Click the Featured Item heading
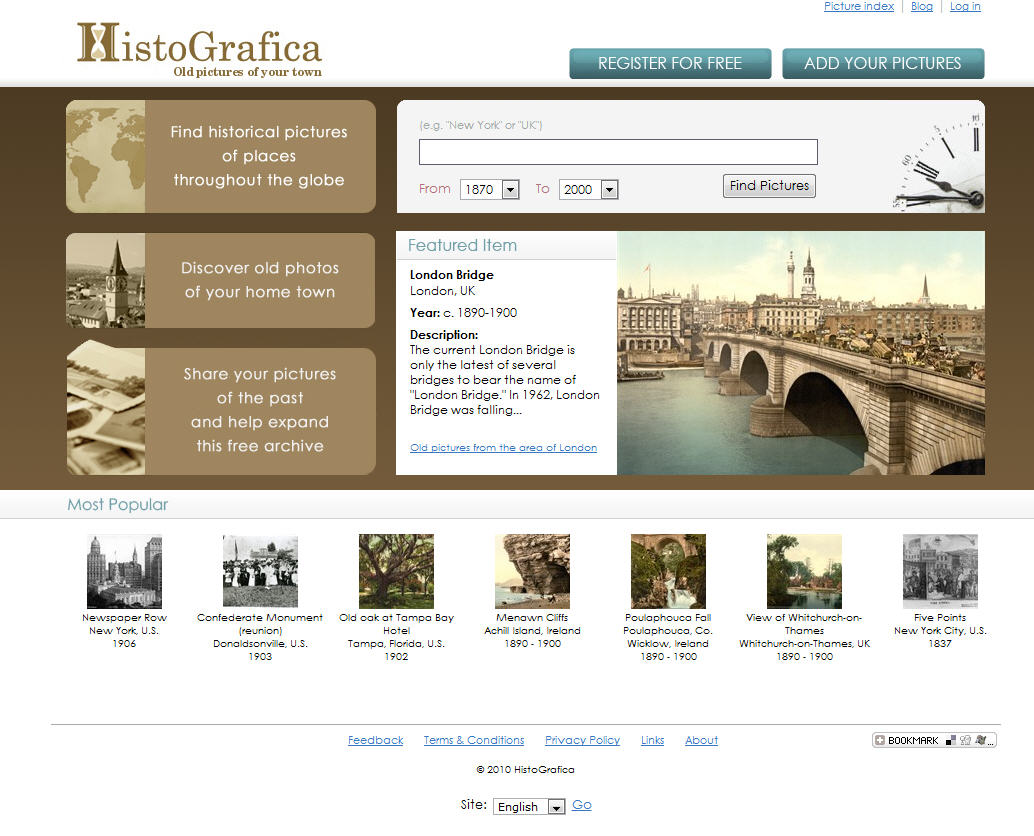Screen dimensions: 1034x836 point(462,245)
